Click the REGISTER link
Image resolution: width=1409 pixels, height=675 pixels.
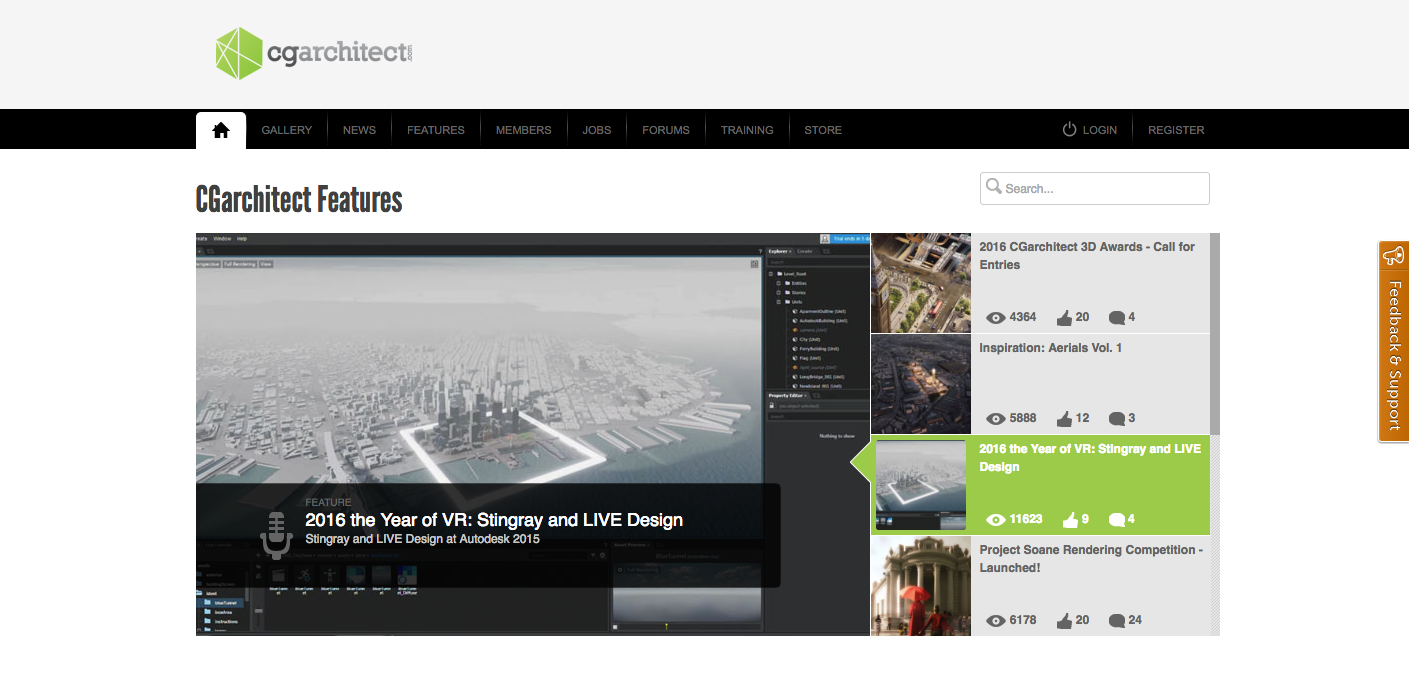click(x=1176, y=130)
